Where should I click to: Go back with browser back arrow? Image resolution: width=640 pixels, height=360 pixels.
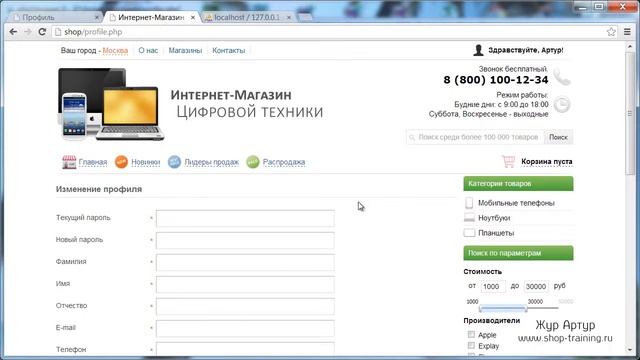(13, 32)
